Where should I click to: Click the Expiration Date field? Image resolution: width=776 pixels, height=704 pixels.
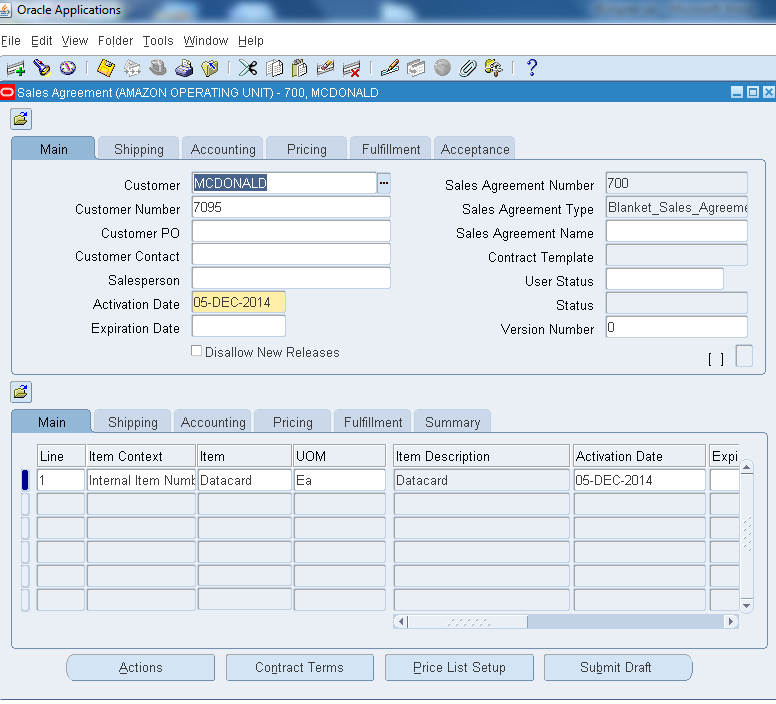click(x=239, y=326)
